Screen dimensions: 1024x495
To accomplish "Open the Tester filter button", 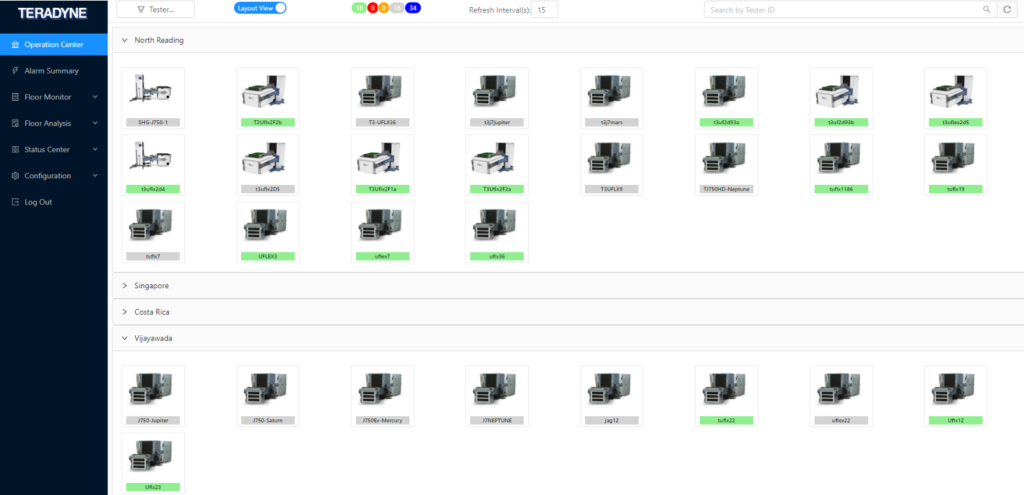I will [x=155, y=9].
